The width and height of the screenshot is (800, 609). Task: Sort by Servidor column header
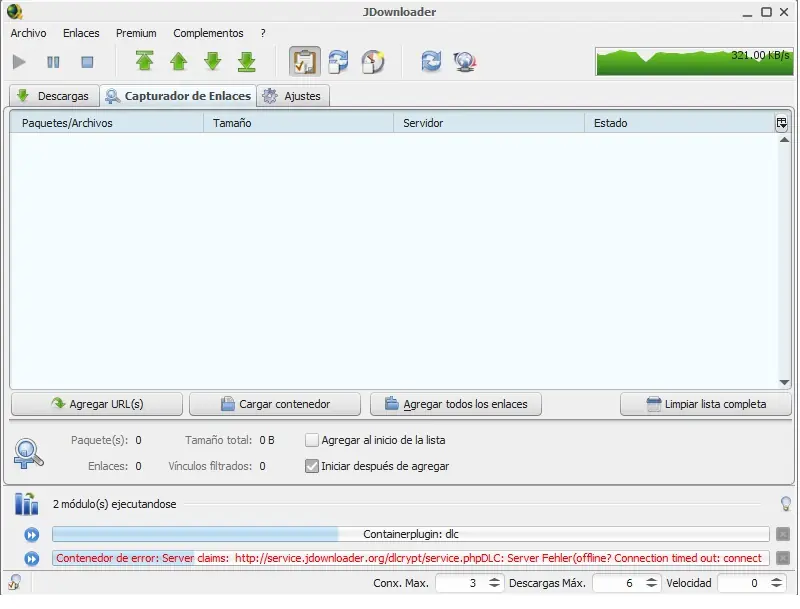pyautogui.click(x=489, y=123)
